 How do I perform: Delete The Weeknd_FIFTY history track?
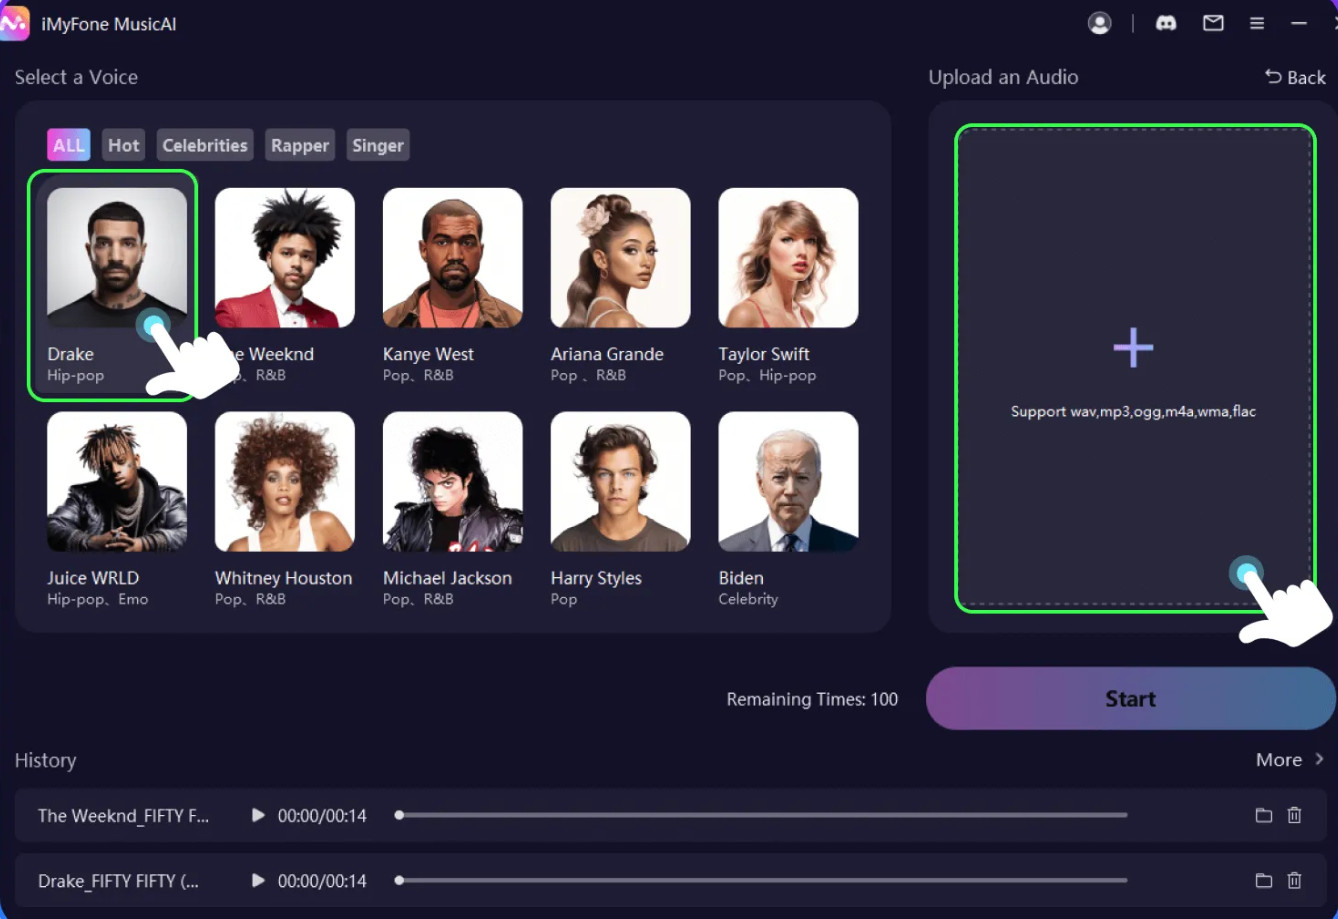[x=1294, y=816]
